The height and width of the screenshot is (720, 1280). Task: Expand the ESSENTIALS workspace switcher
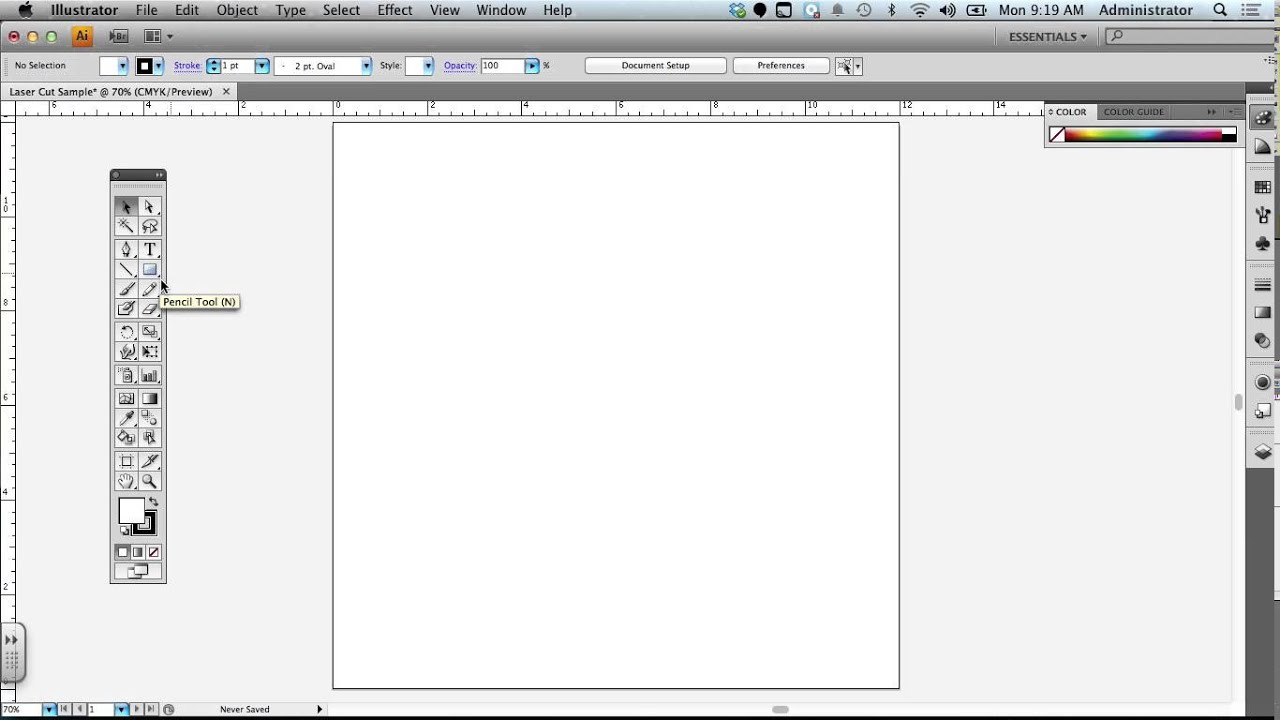pos(1047,37)
